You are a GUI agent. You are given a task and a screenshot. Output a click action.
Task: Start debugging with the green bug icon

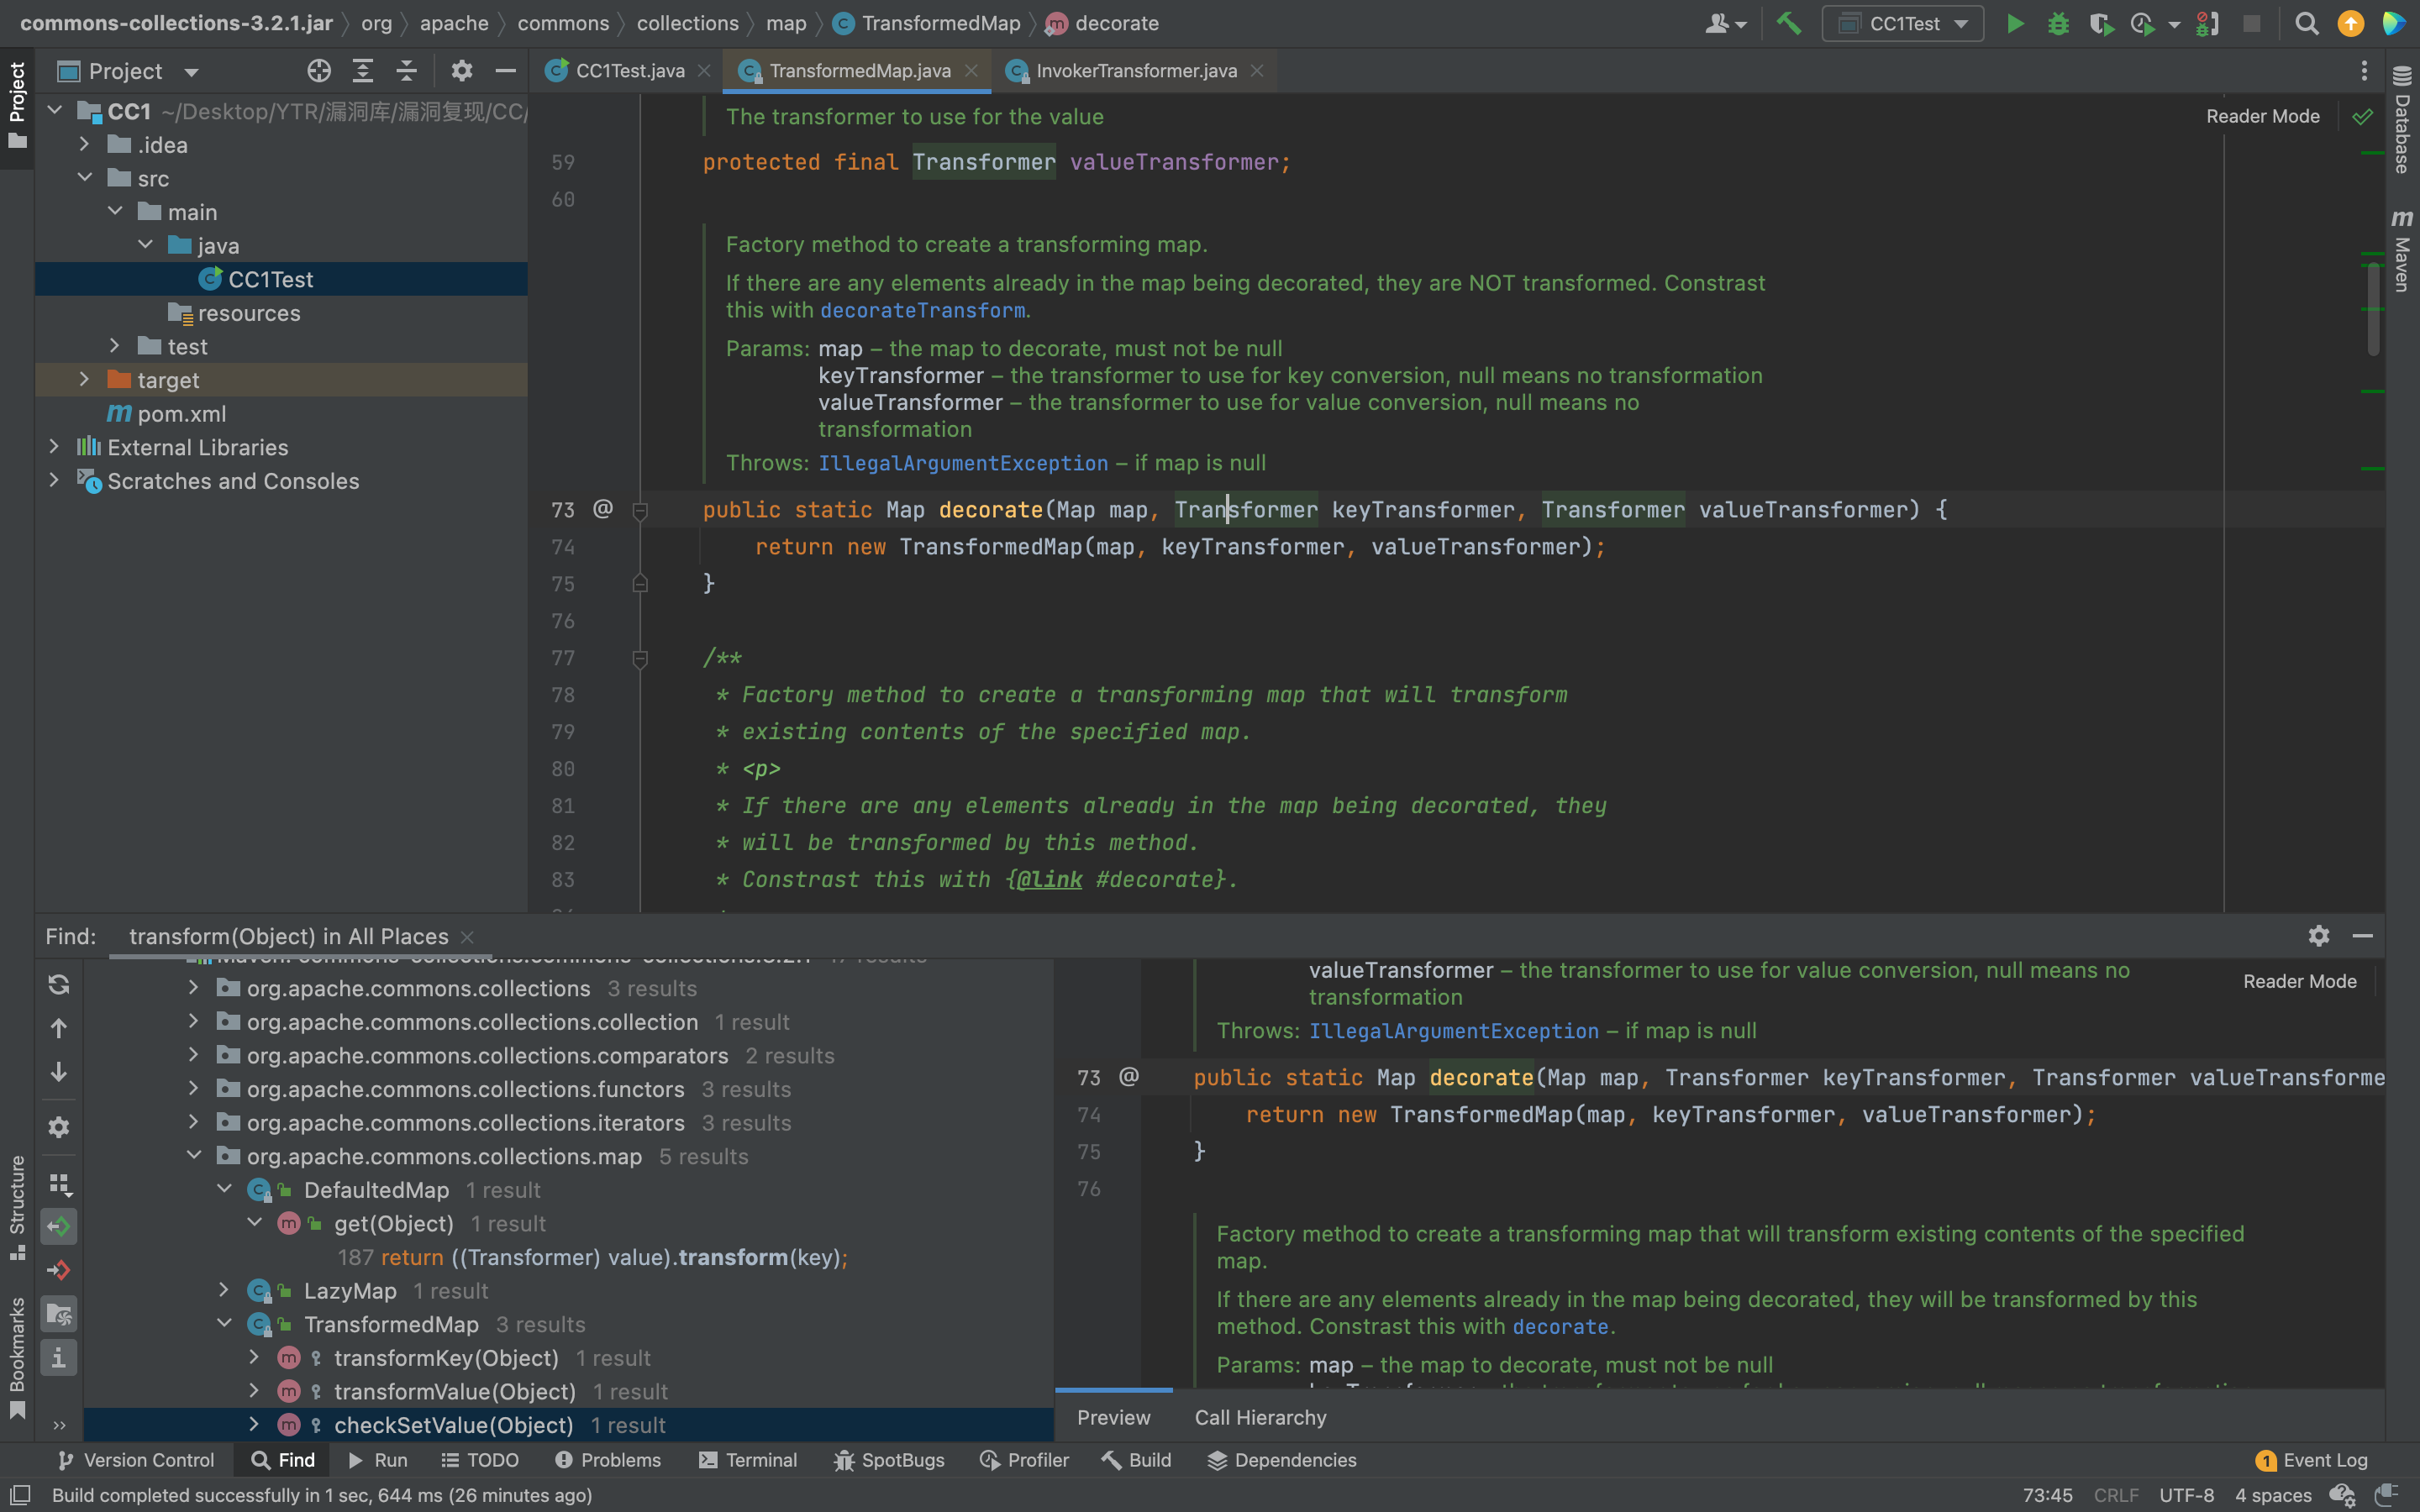2058,23
